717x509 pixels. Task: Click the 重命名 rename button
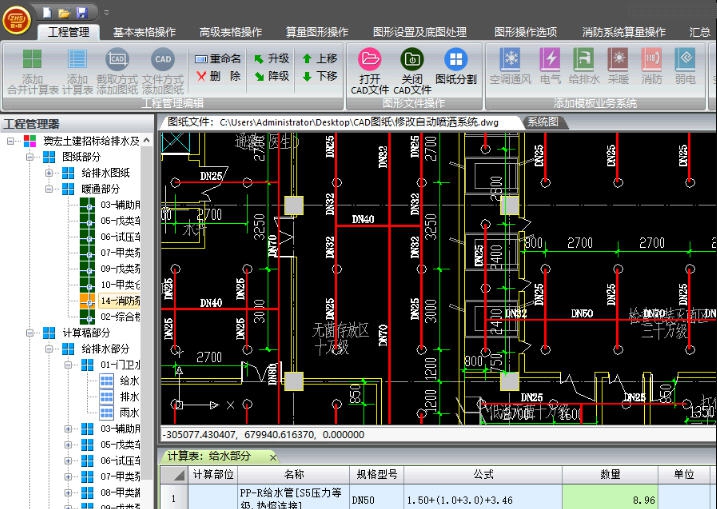click(218, 59)
